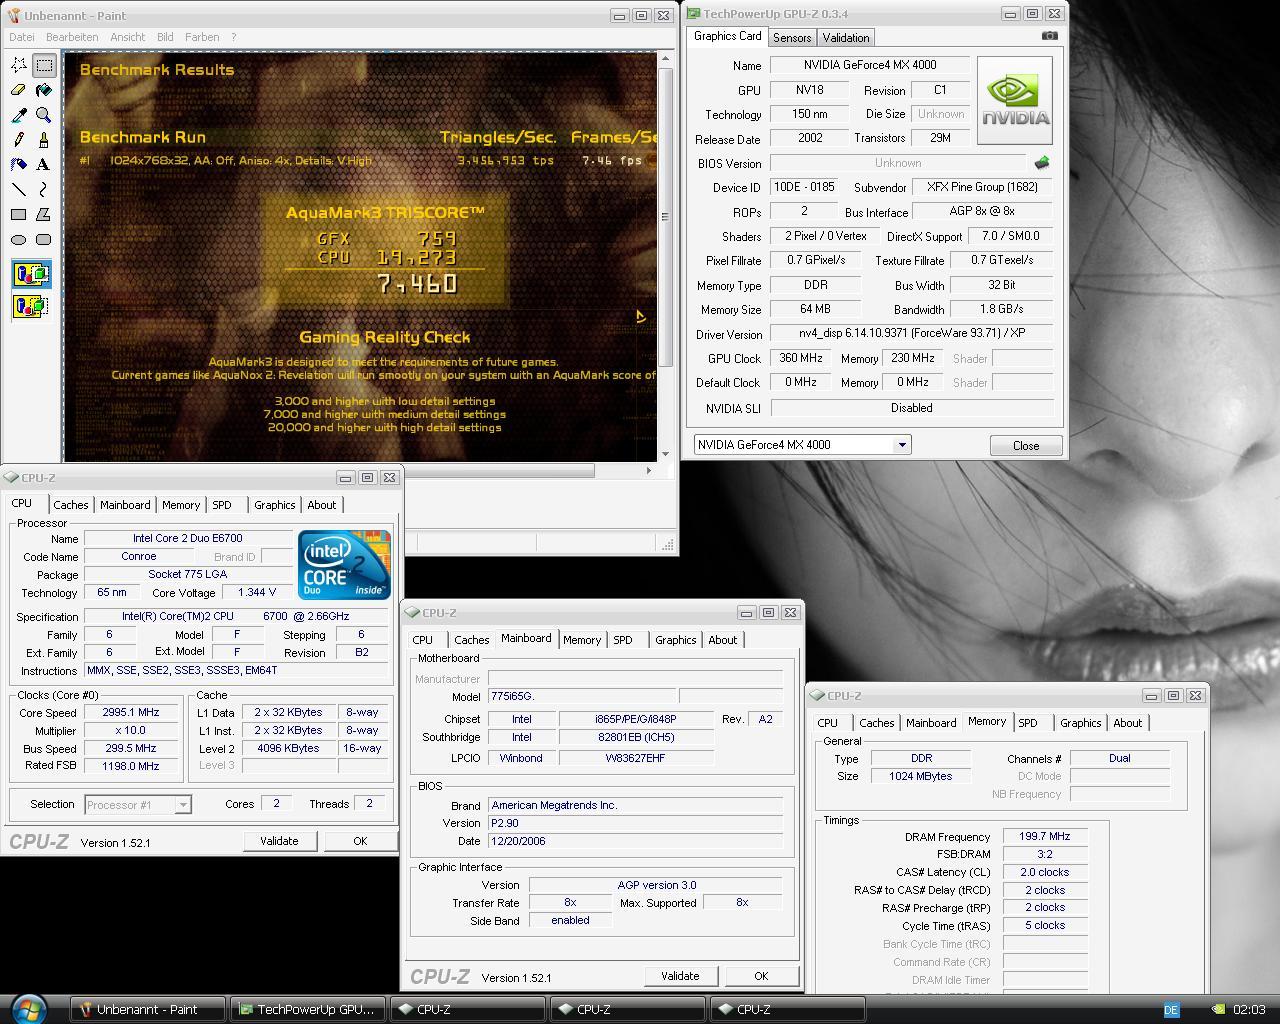Click the Chipset value i865P/PE/G/i848P

(x=636, y=719)
